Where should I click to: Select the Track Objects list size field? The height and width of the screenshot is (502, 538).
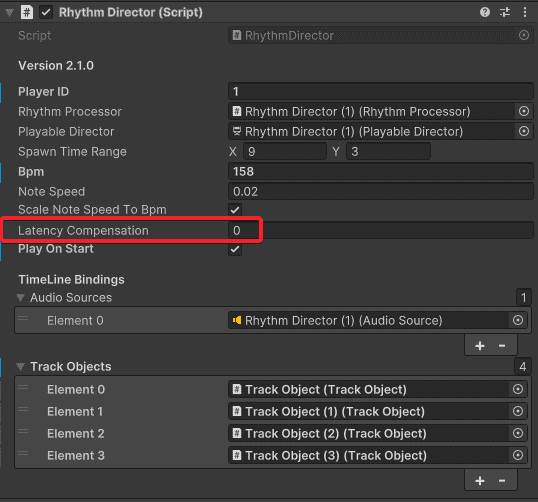click(x=523, y=366)
